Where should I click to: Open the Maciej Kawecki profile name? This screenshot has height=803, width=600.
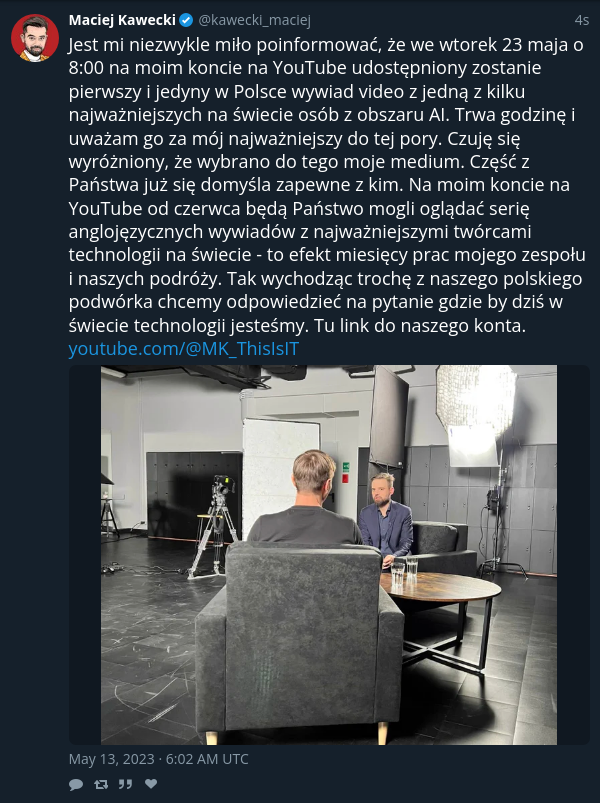pos(122,20)
